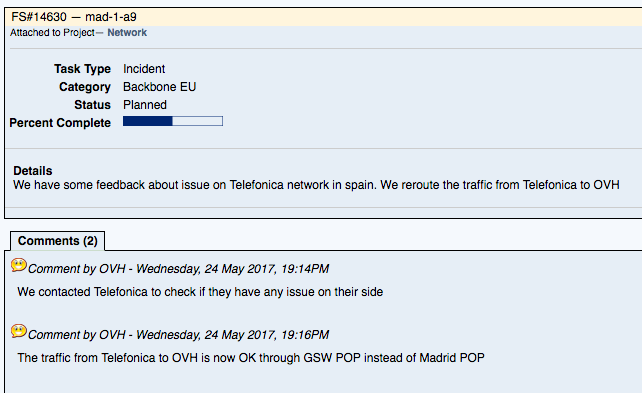This screenshot has width=642, height=393.
Task: Click the 'We contacted Telefonica' comment text
Action: pyautogui.click(x=200, y=292)
